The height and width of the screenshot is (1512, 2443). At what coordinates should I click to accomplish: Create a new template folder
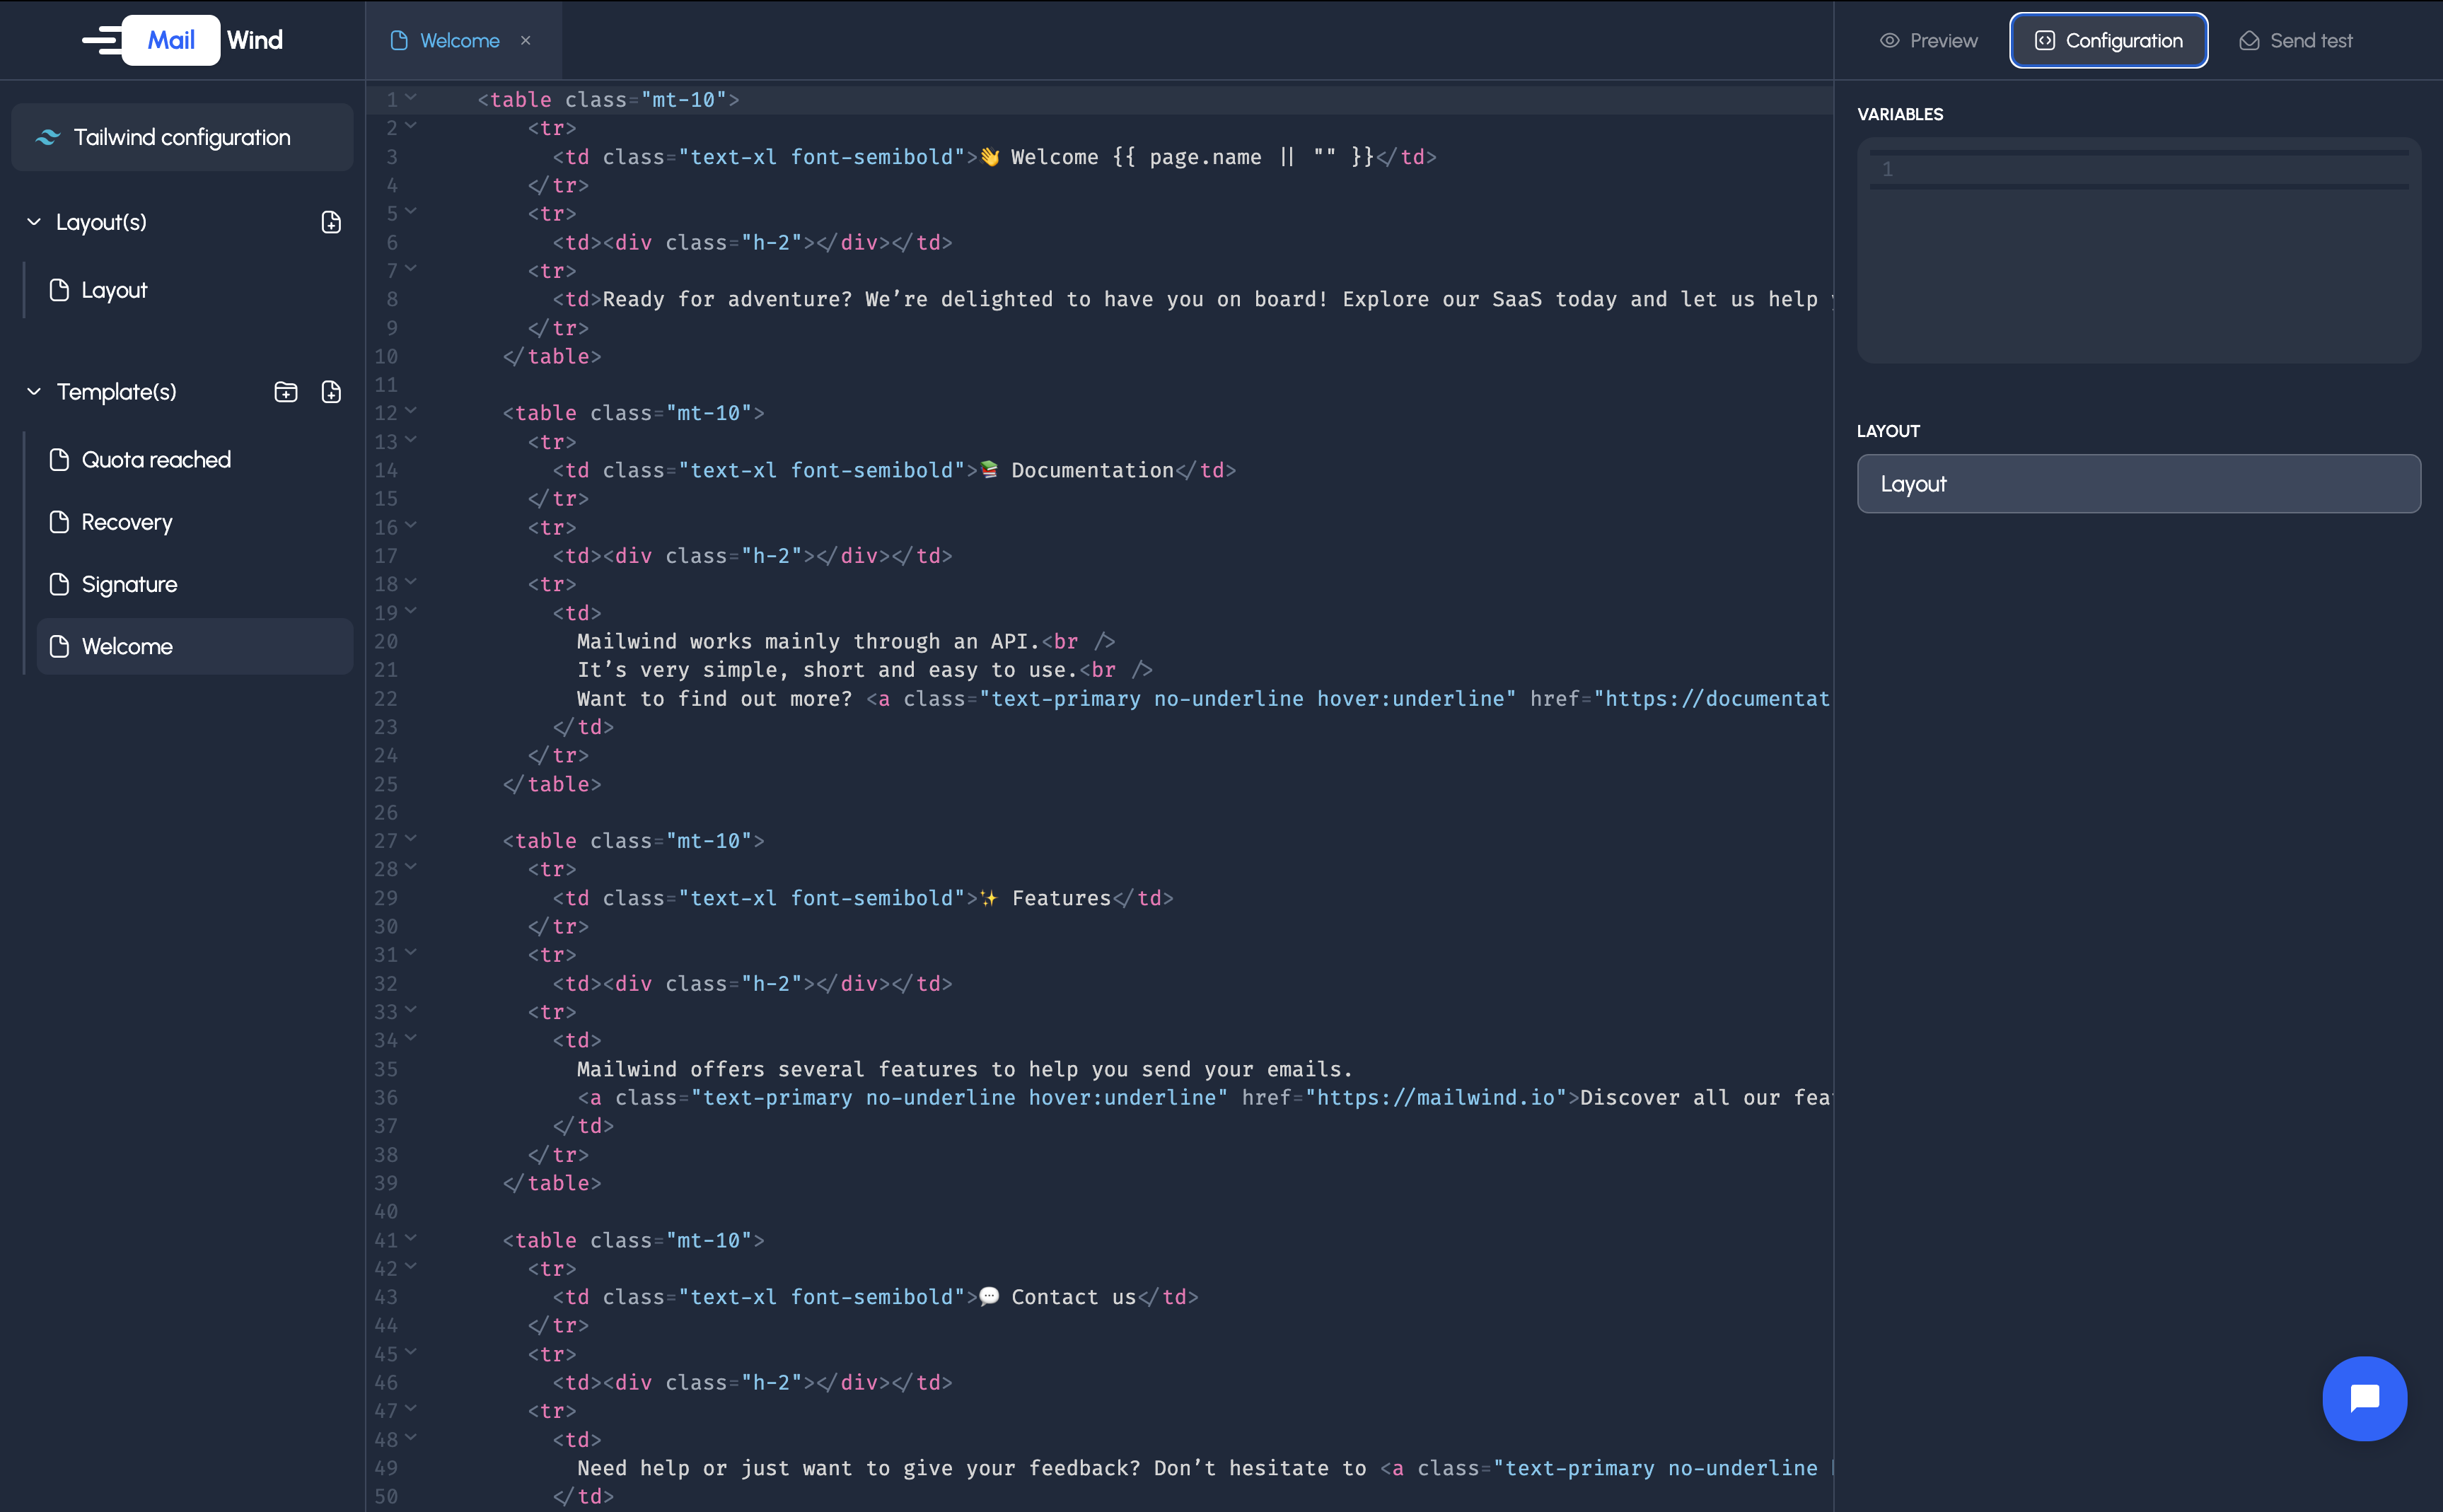click(x=286, y=392)
